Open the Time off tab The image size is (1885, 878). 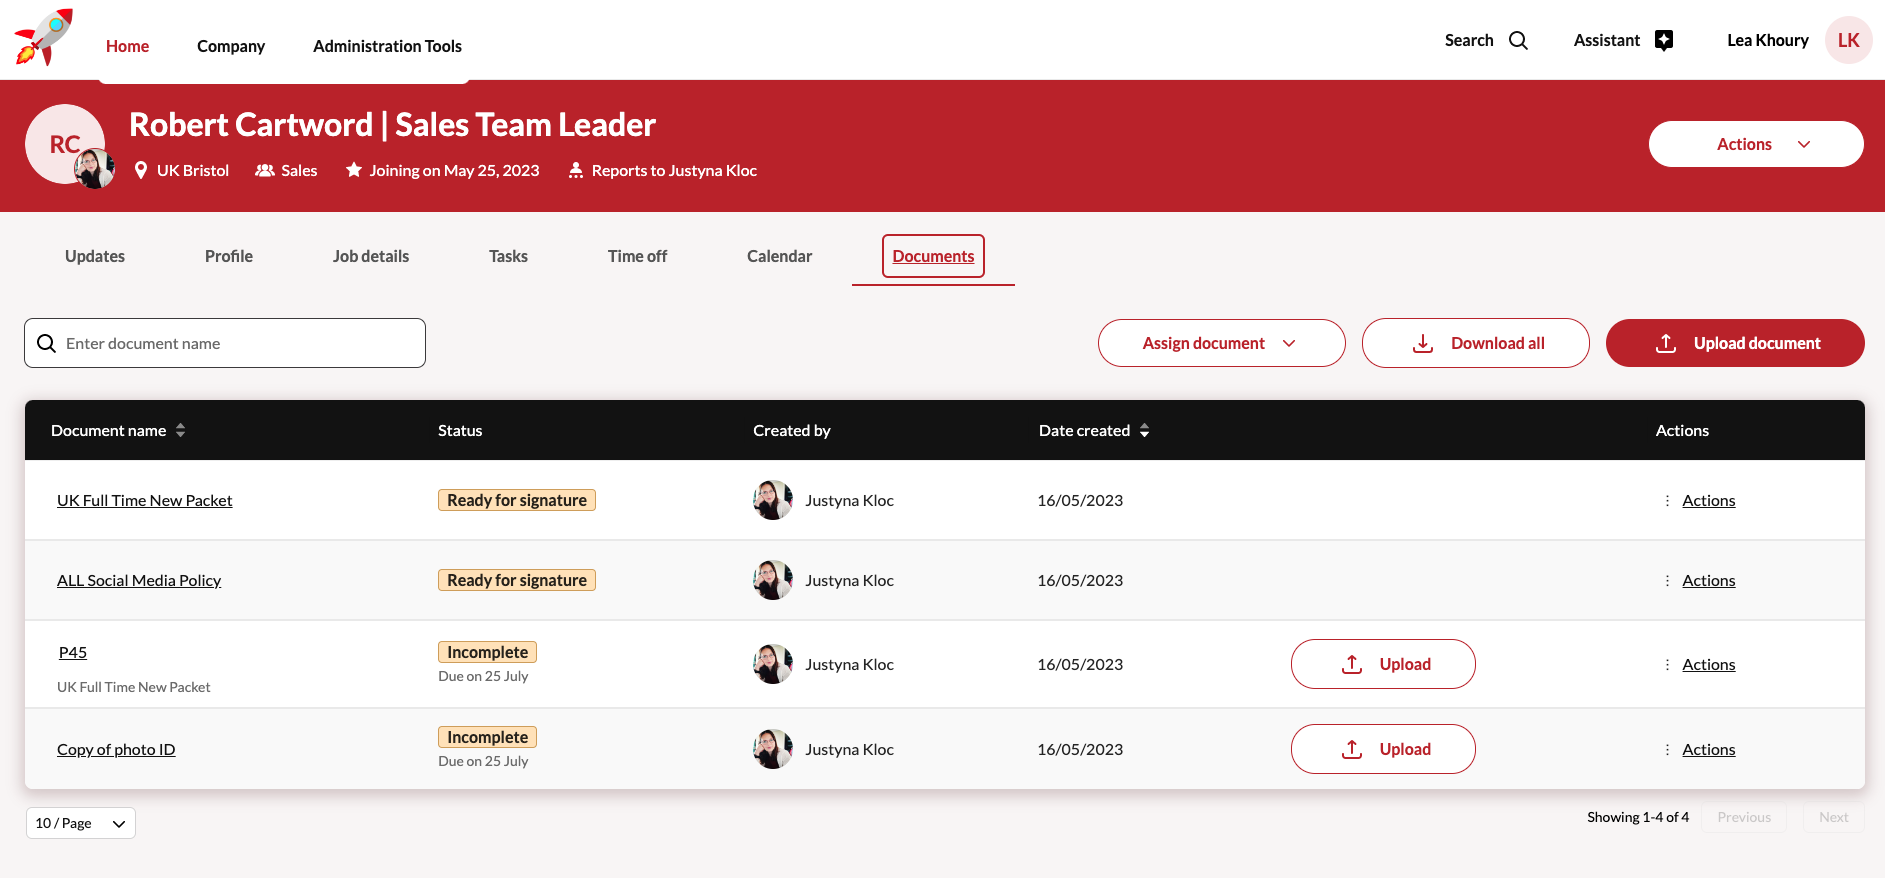click(x=637, y=257)
